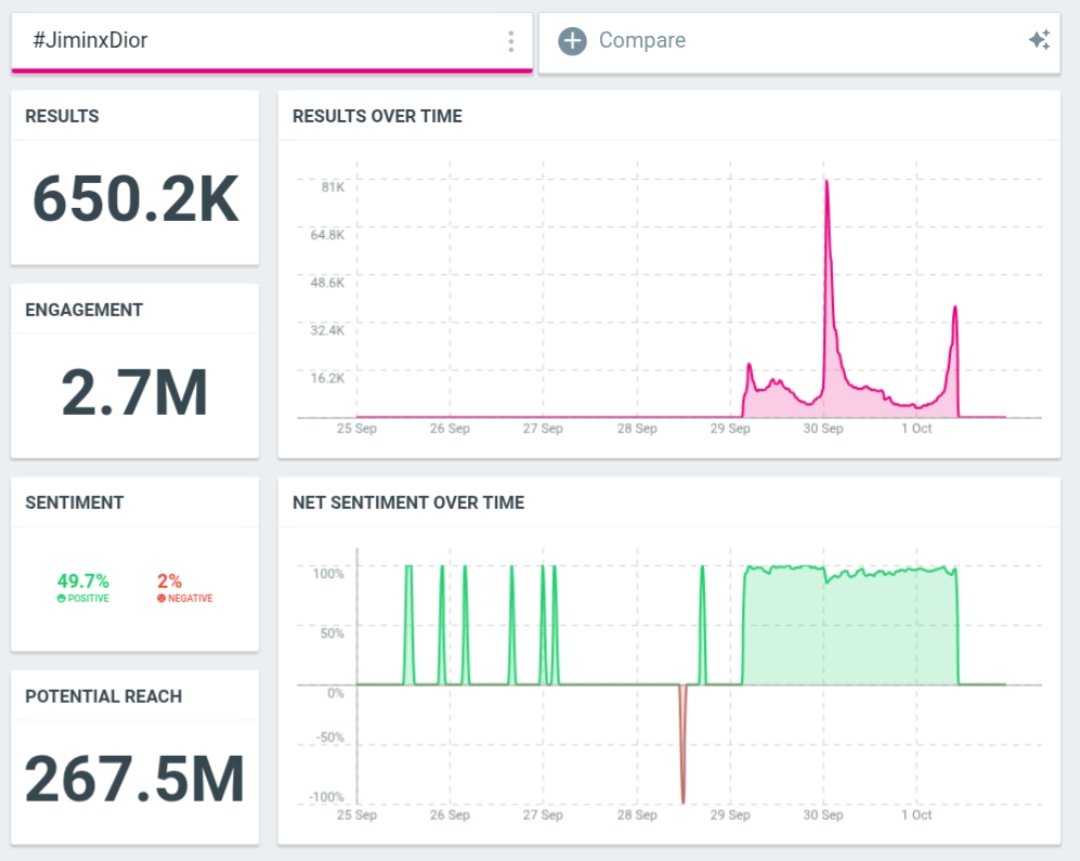Viewport: 1080px width, 861px height.
Task: Click the 81K axis label in results chart
Action: [x=333, y=187]
